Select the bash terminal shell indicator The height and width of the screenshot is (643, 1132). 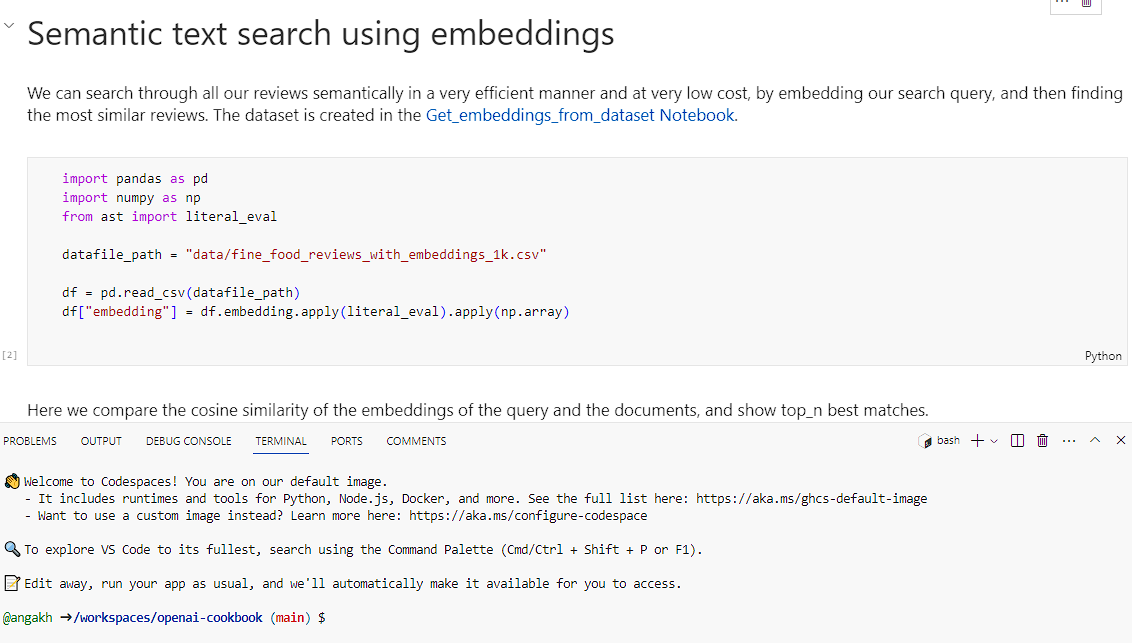[939, 441]
